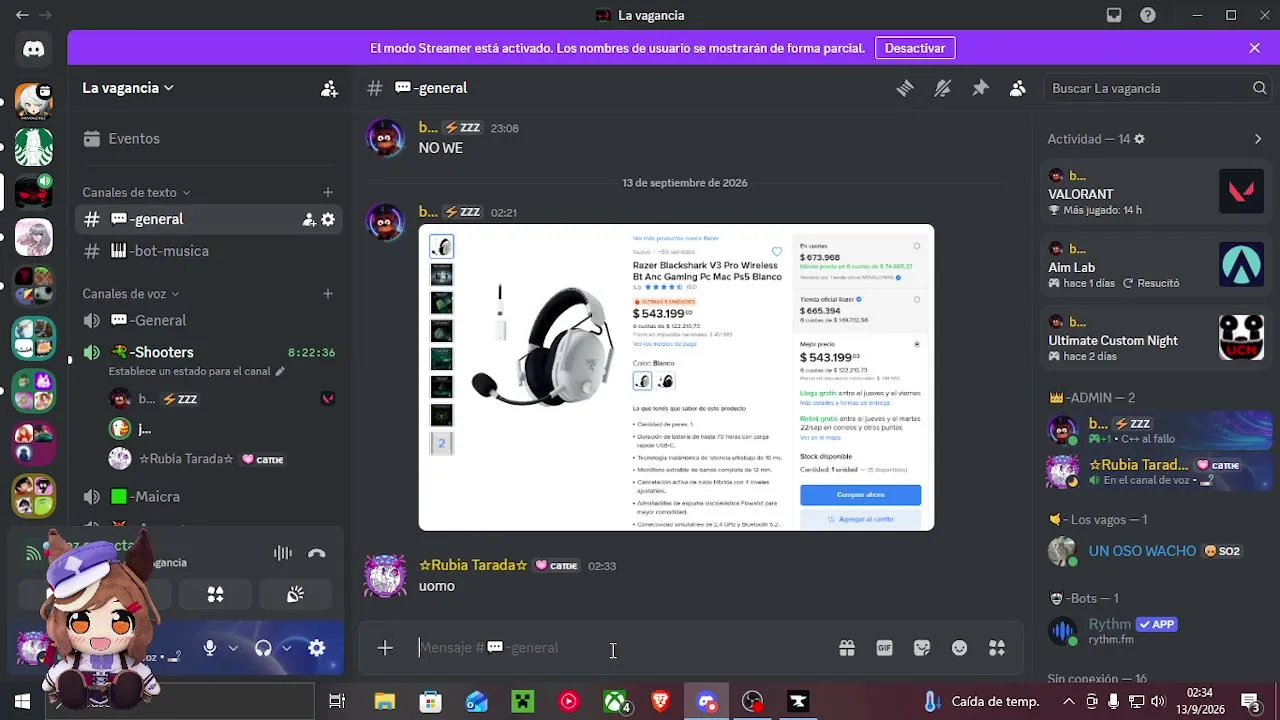
Task: Set voice status with pencil icon
Action: coord(280,371)
